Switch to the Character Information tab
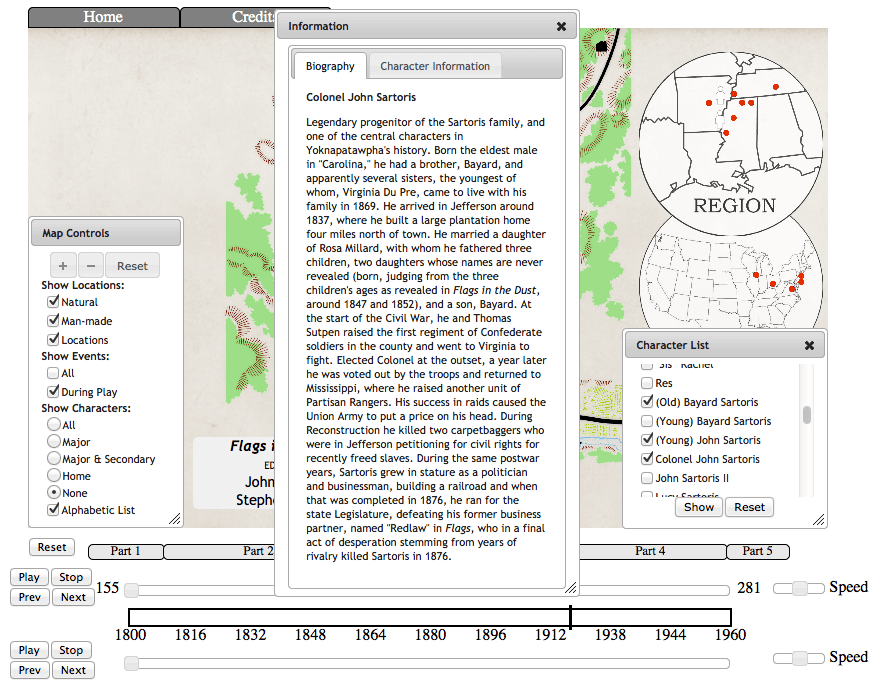The height and width of the screenshot is (681, 882). (435, 67)
